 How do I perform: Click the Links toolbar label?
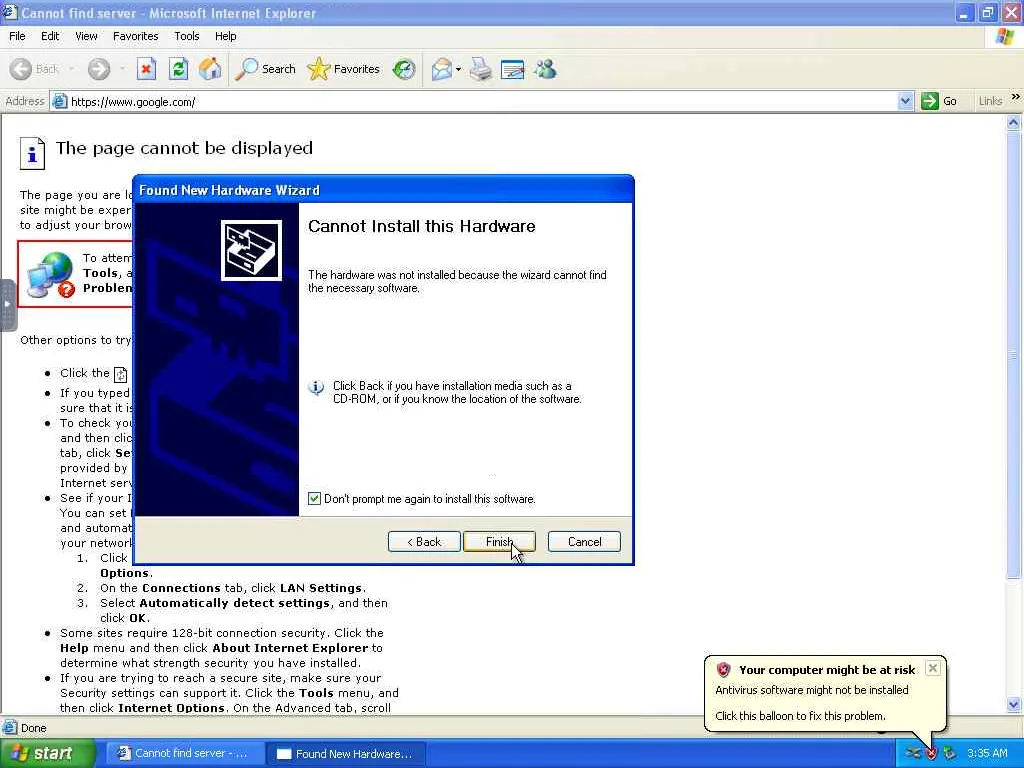pyautogui.click(x=990, y=101)
